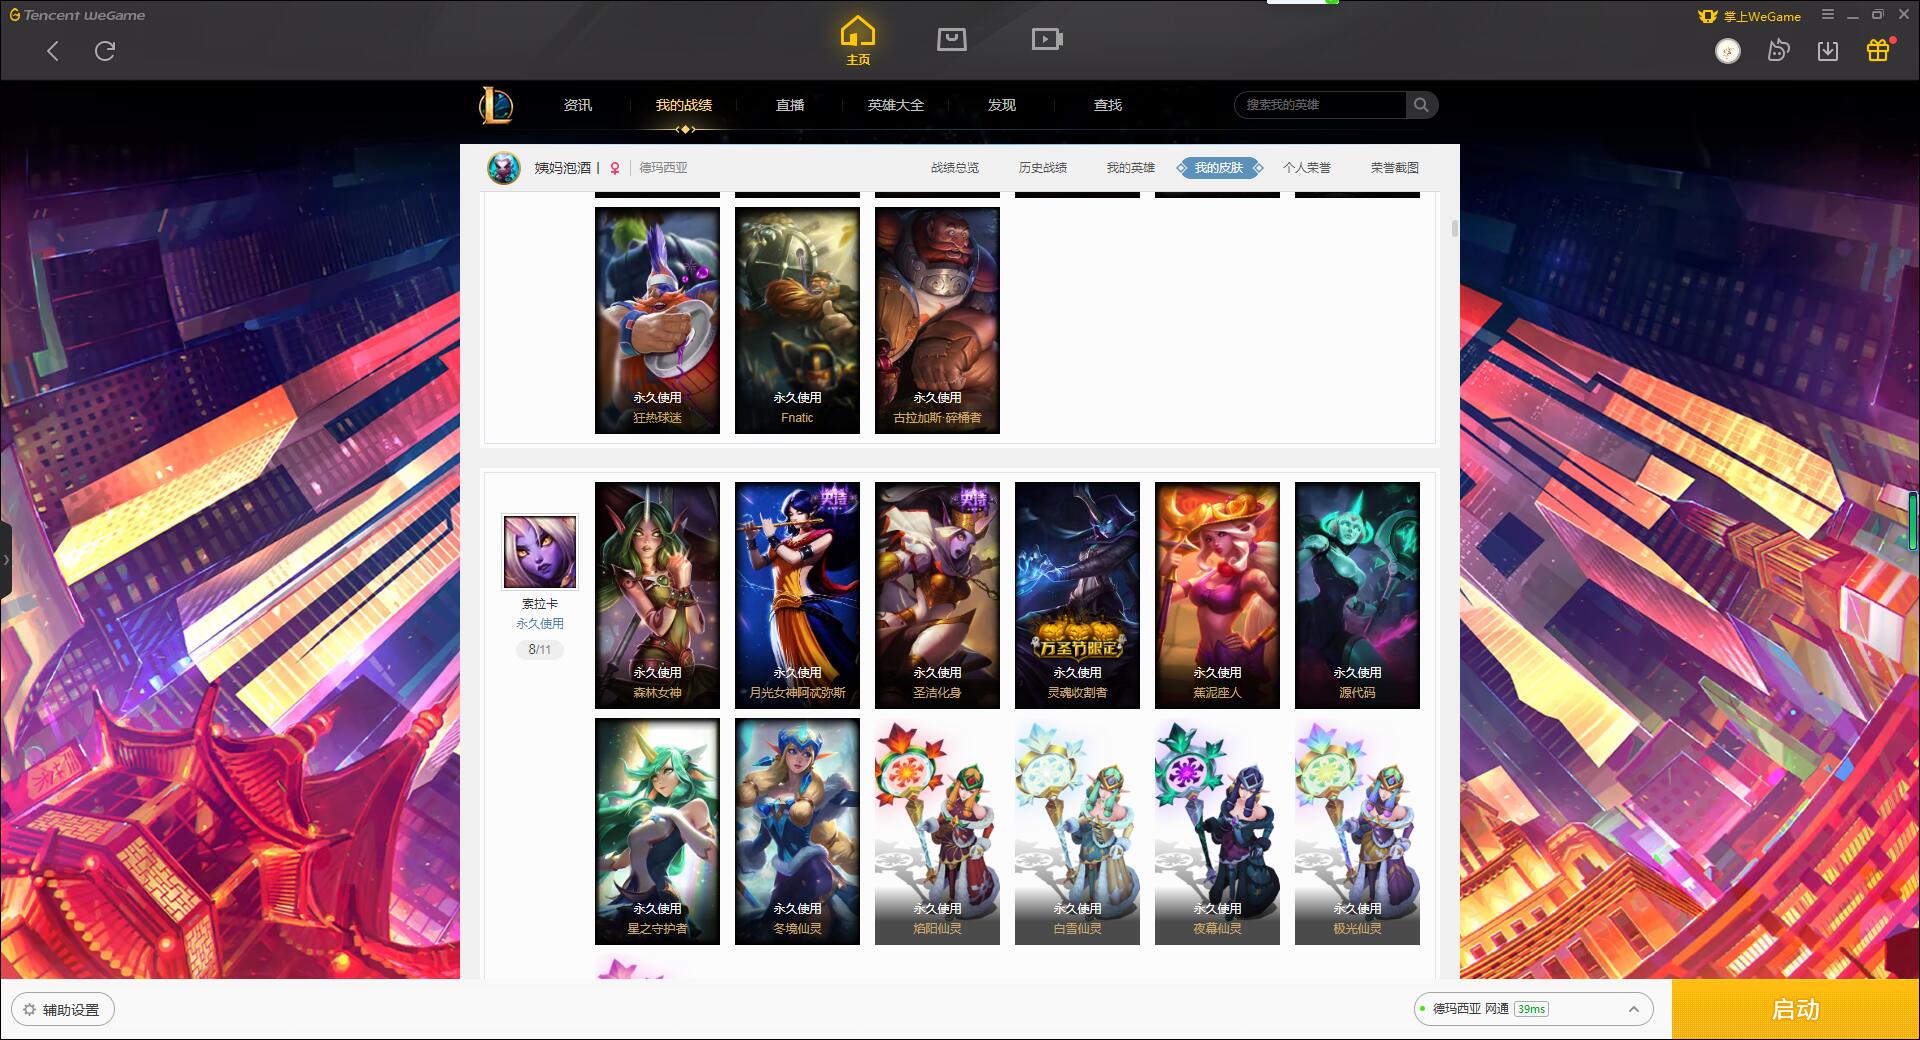Open 个人荣誉 honors tab

[x=1307, y=168]
